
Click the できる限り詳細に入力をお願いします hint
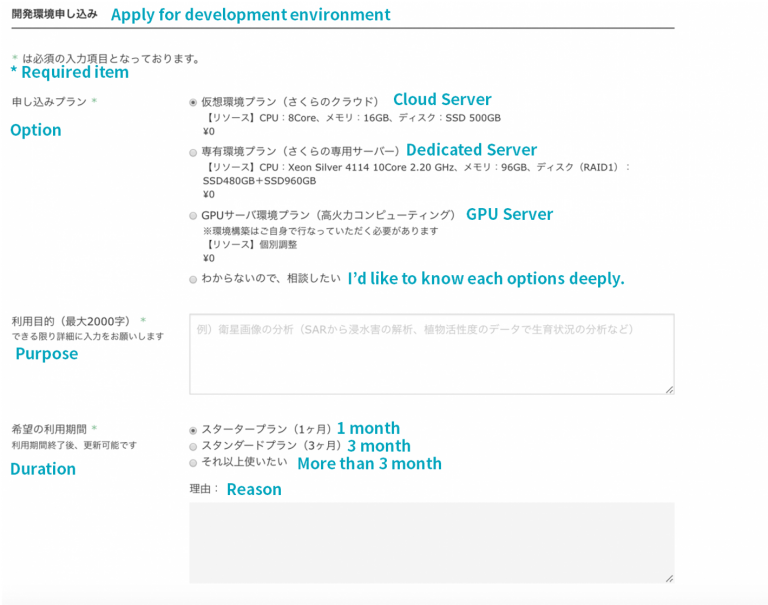pos(88,337)
